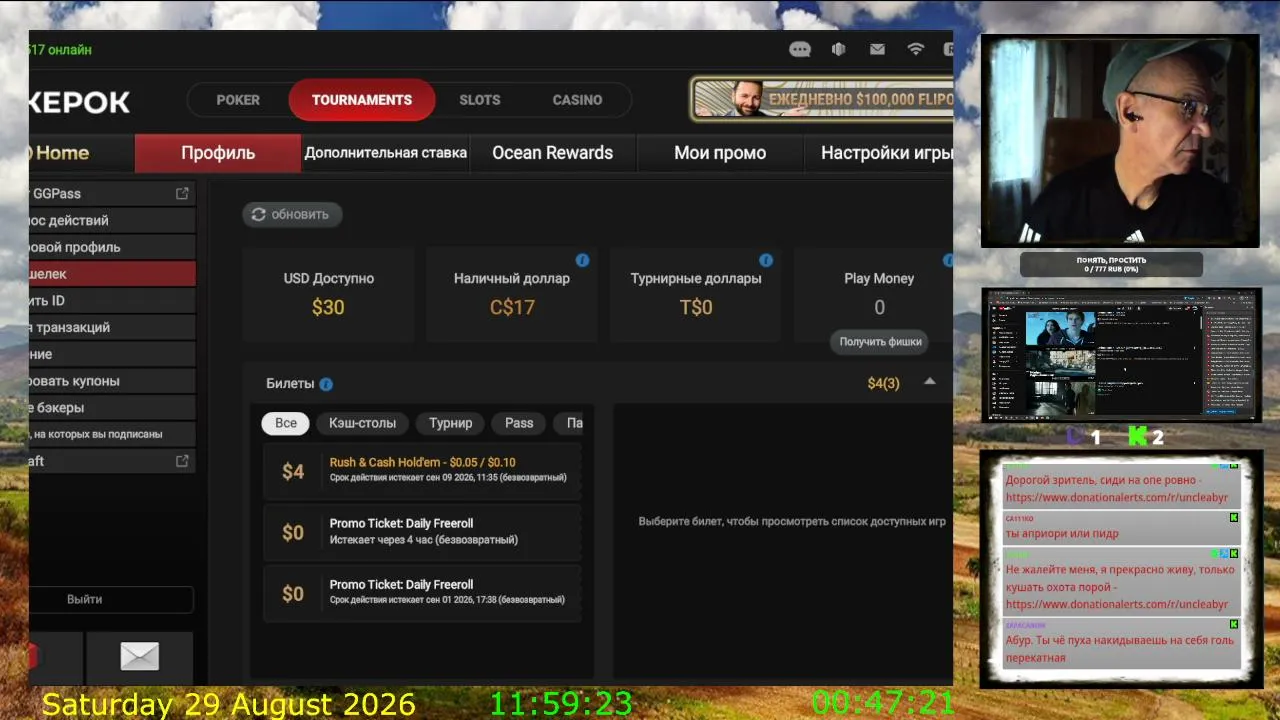This screenshot has height=720, width=1280.
Task: Open the sidebar item ending in 'ить ID'
Action: click(x=112, y=300)
